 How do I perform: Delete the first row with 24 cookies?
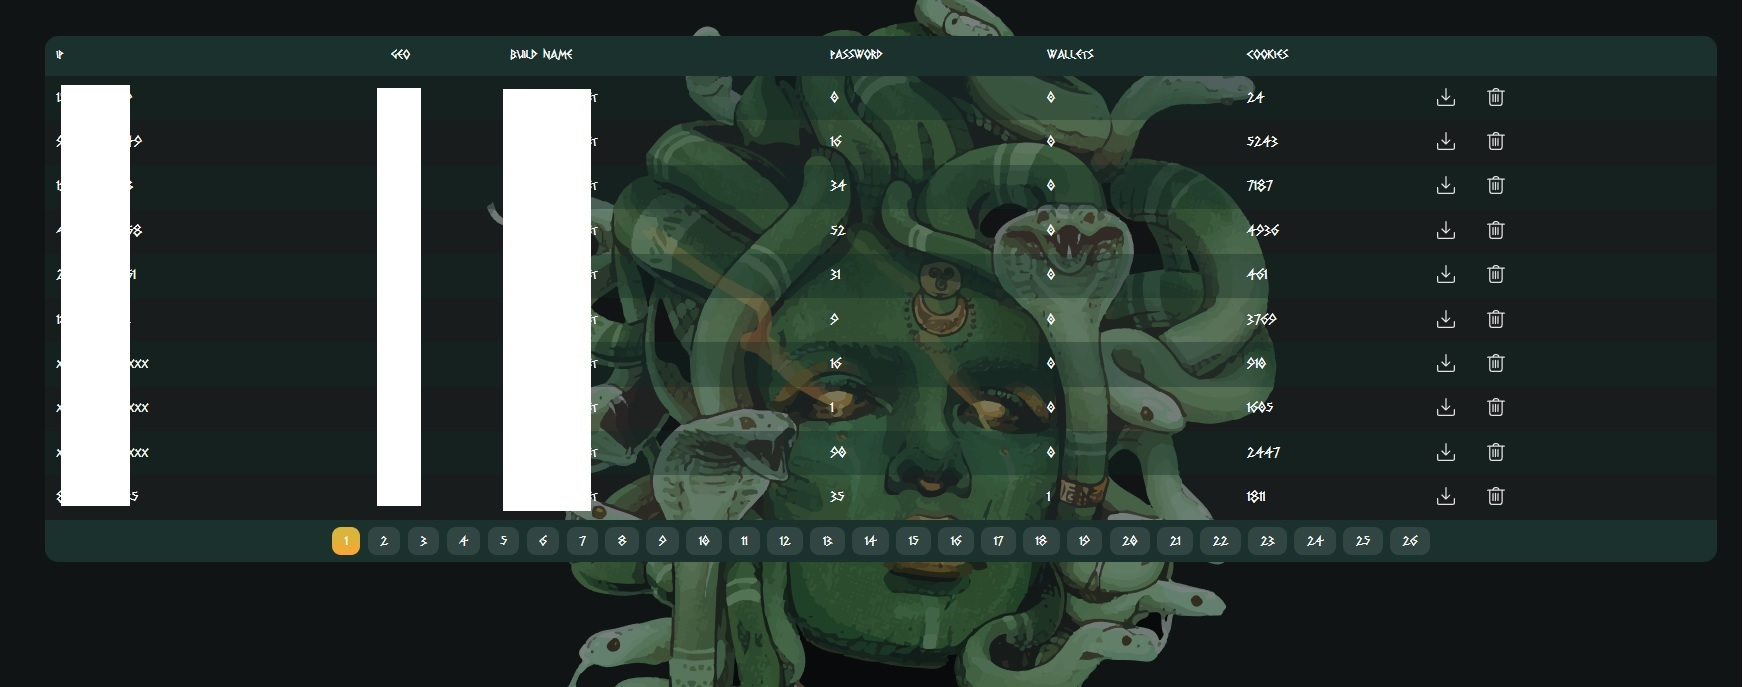(x=1495, y=97)
